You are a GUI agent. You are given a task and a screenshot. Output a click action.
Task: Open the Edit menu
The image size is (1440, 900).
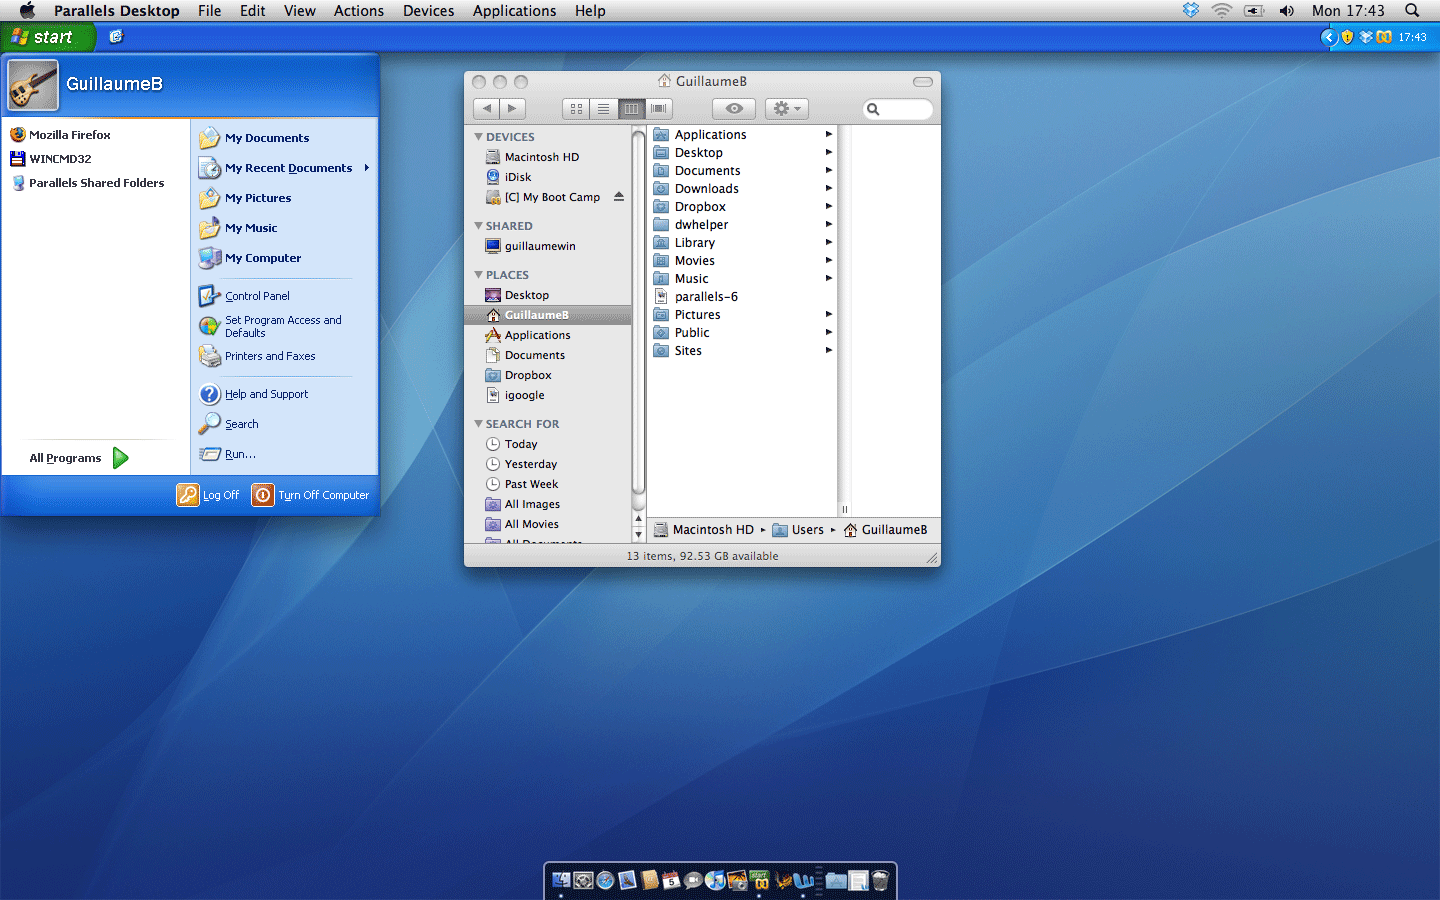(253, 10)
